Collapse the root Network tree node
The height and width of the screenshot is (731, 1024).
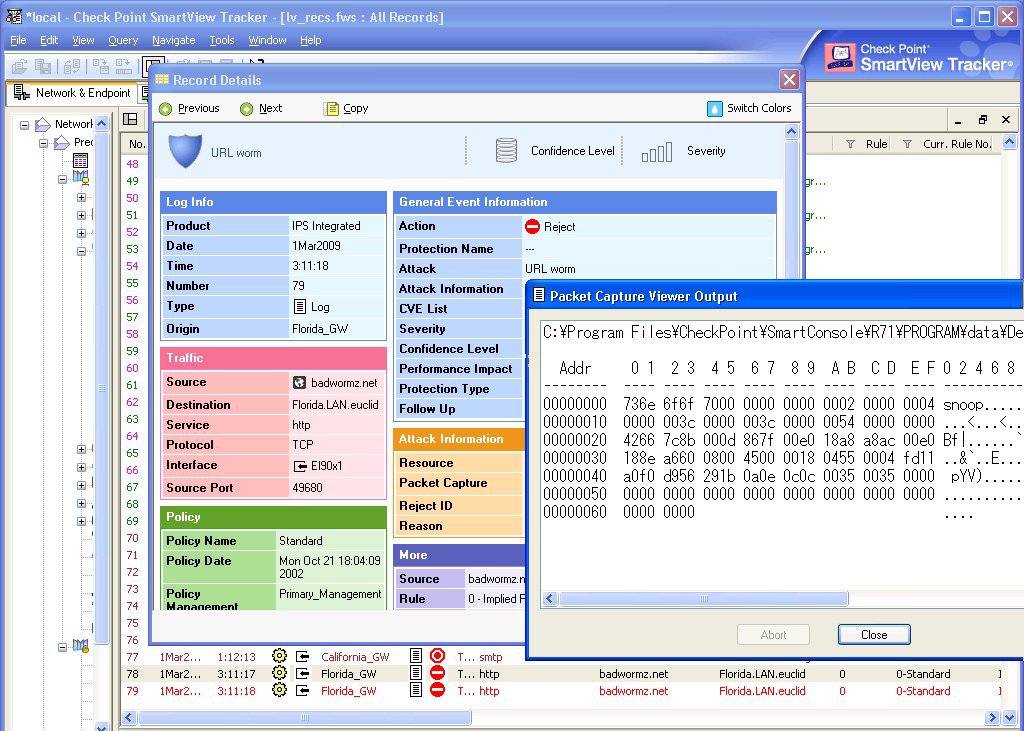tap(25, 124)
